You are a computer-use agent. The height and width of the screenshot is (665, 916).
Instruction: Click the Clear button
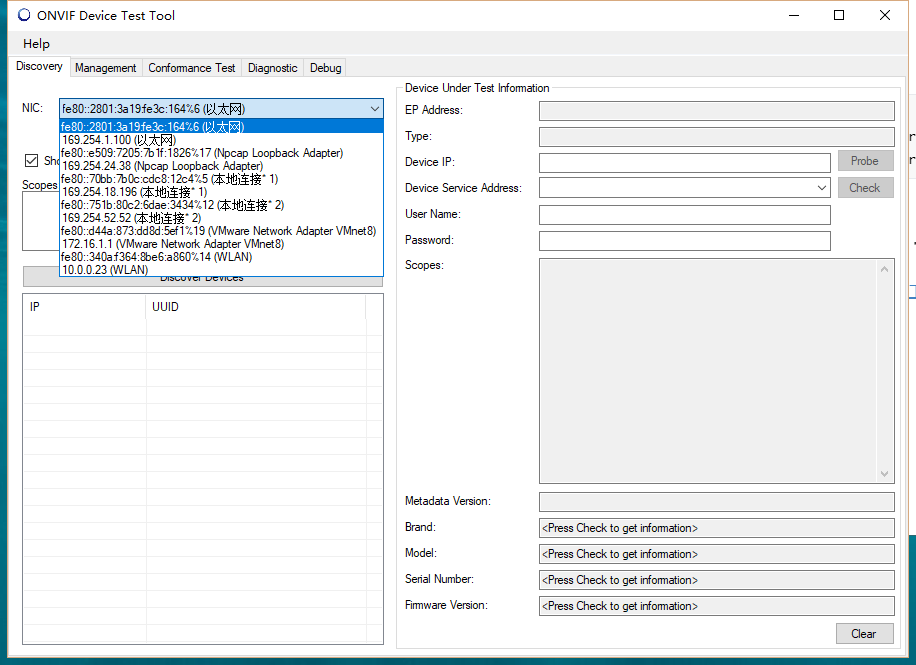pyautogui.click(x=864, y=633)
